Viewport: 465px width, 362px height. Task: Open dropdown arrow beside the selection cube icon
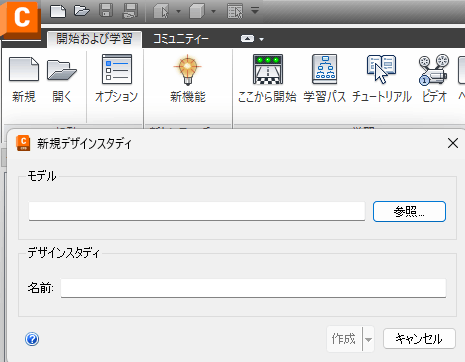(178, 11)
